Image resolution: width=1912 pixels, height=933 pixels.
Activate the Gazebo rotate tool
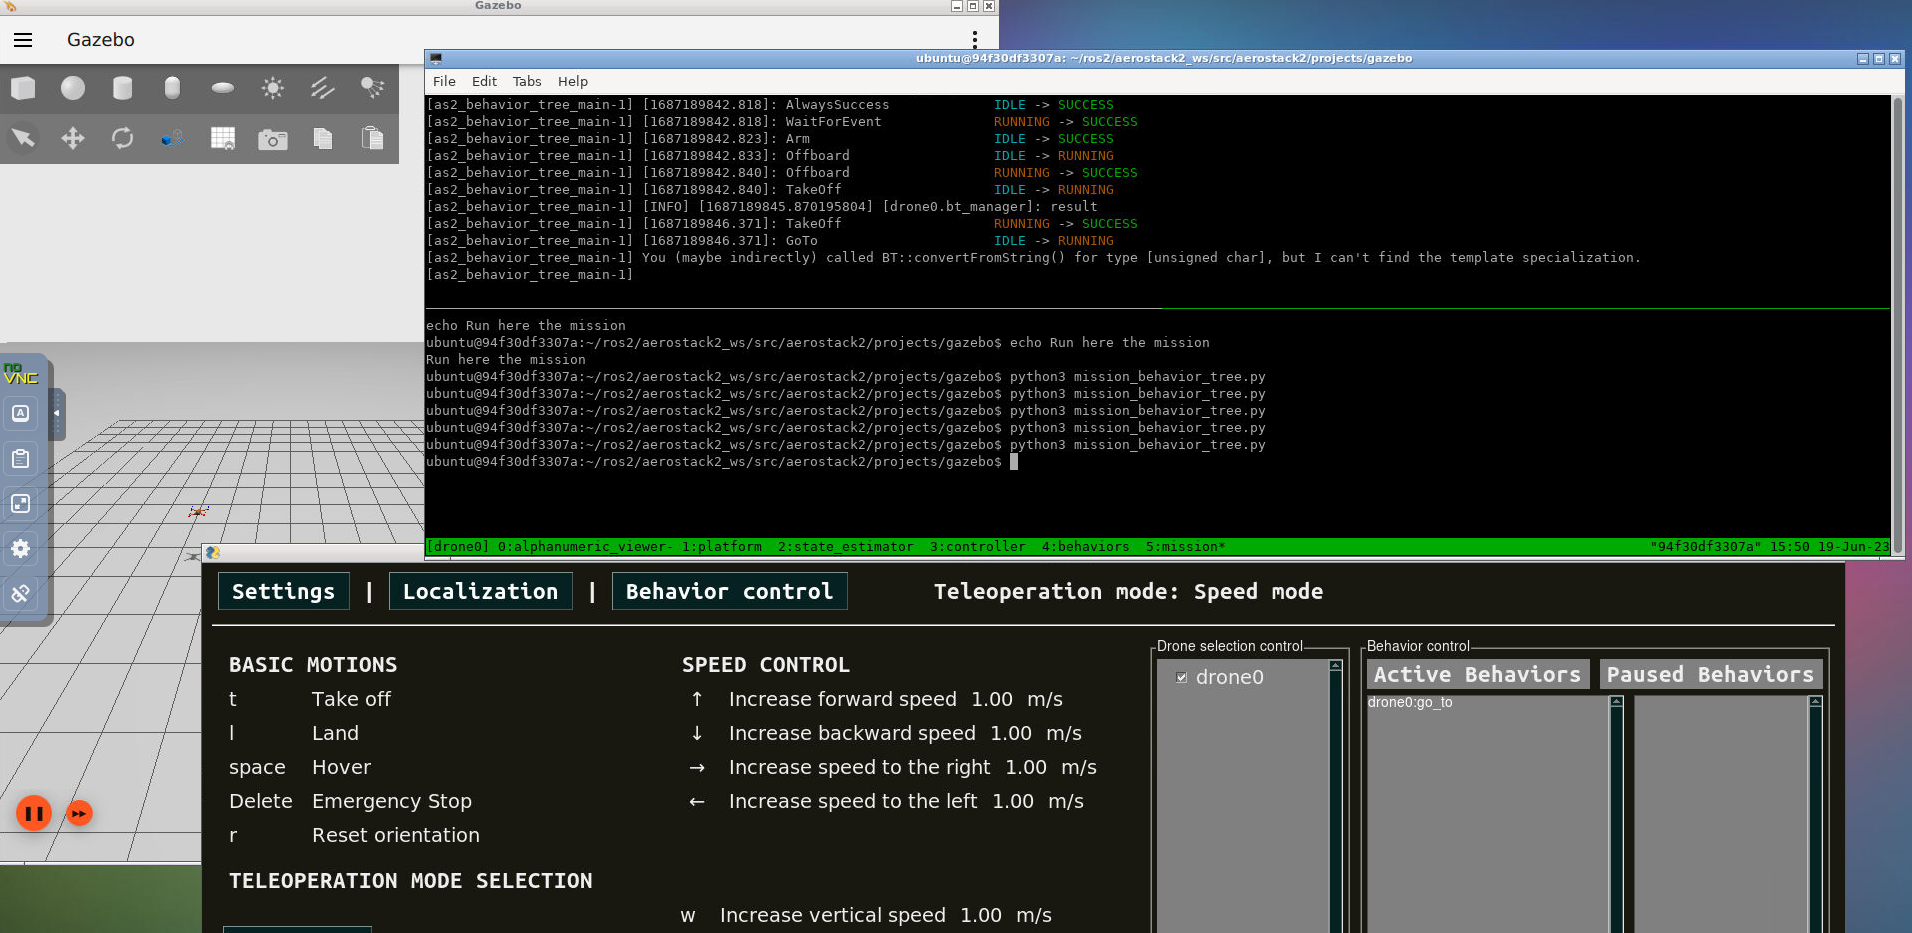click(122, 138)
